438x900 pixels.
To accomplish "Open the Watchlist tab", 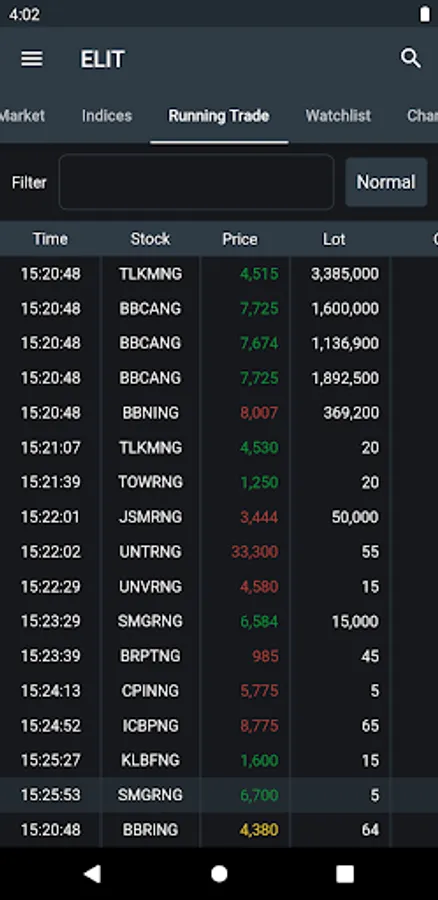I will pos(338,115).
